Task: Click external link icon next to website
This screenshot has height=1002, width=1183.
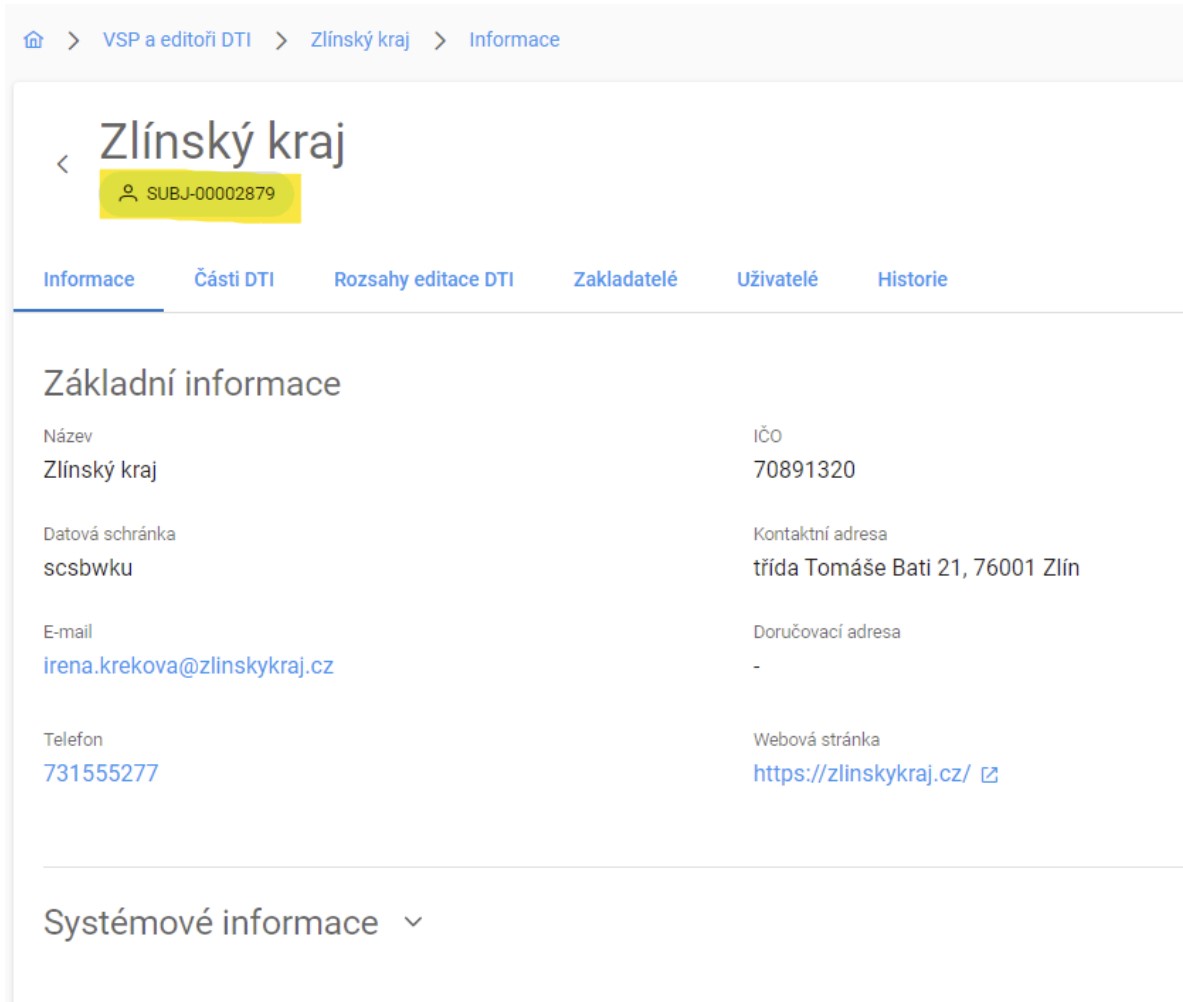Action: pos(989,775)
